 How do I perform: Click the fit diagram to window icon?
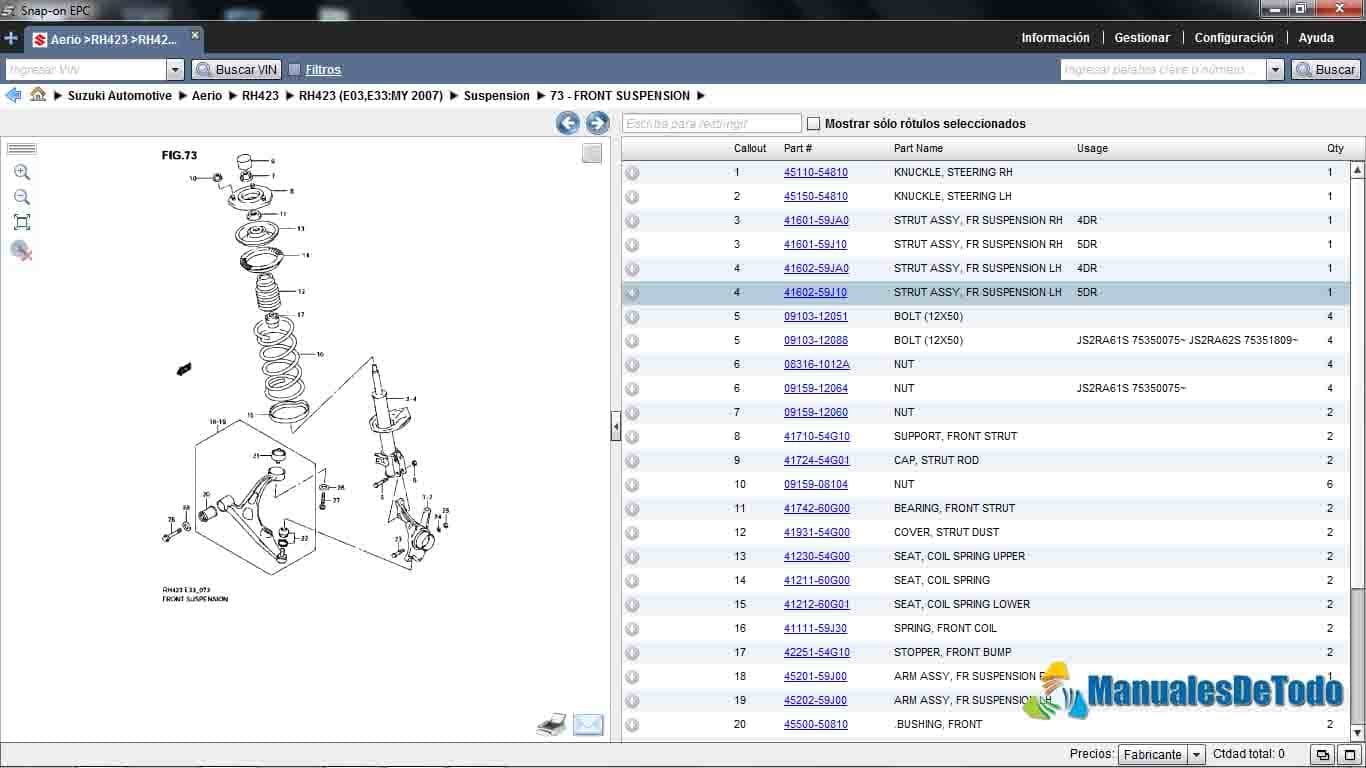(22, 222)
